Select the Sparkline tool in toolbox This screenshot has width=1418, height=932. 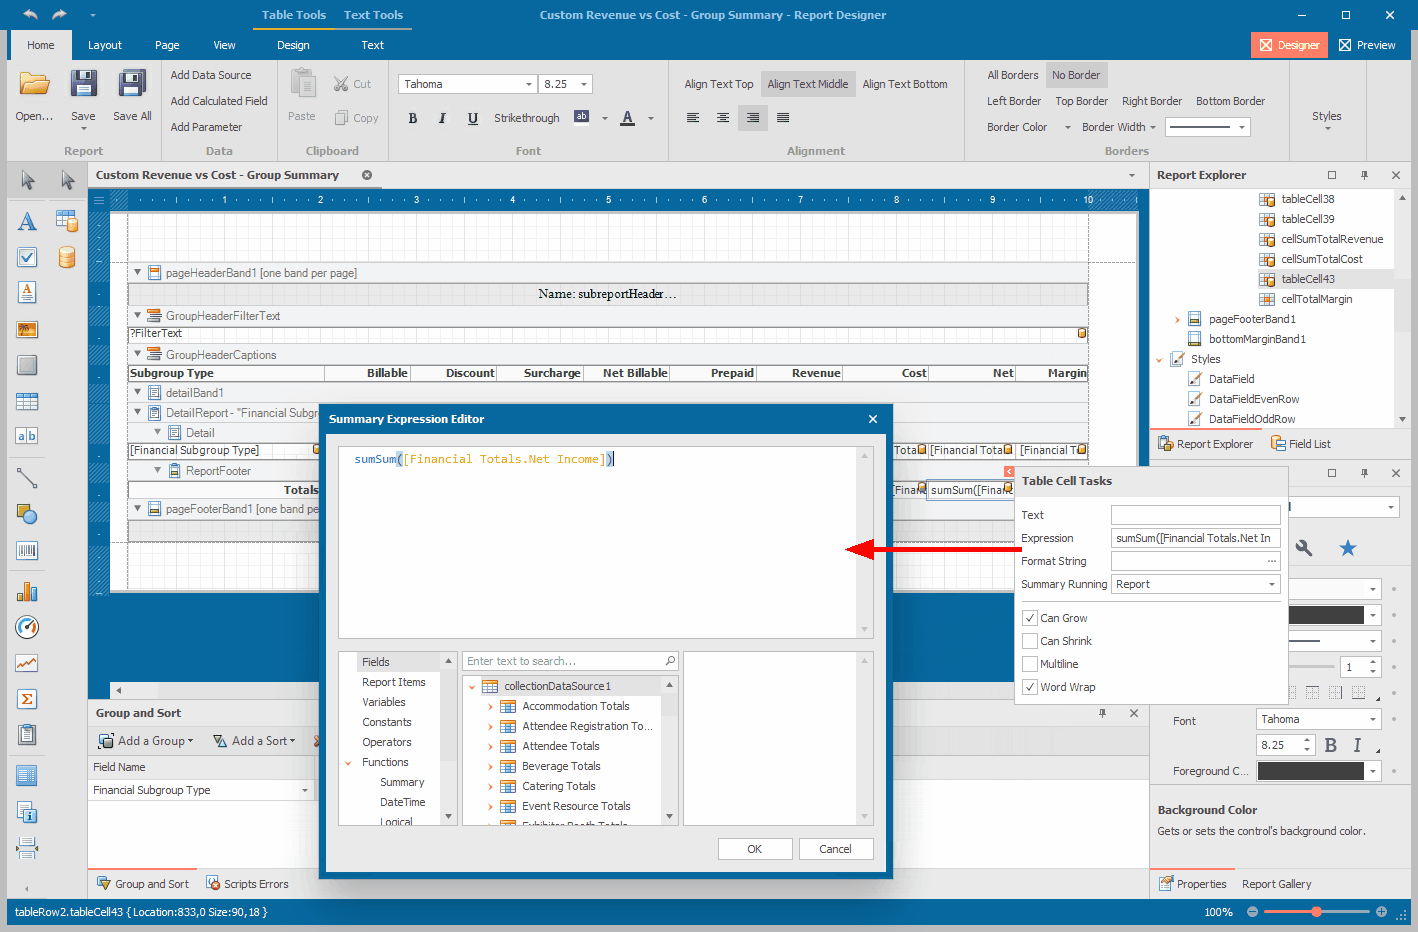(27, 663)
